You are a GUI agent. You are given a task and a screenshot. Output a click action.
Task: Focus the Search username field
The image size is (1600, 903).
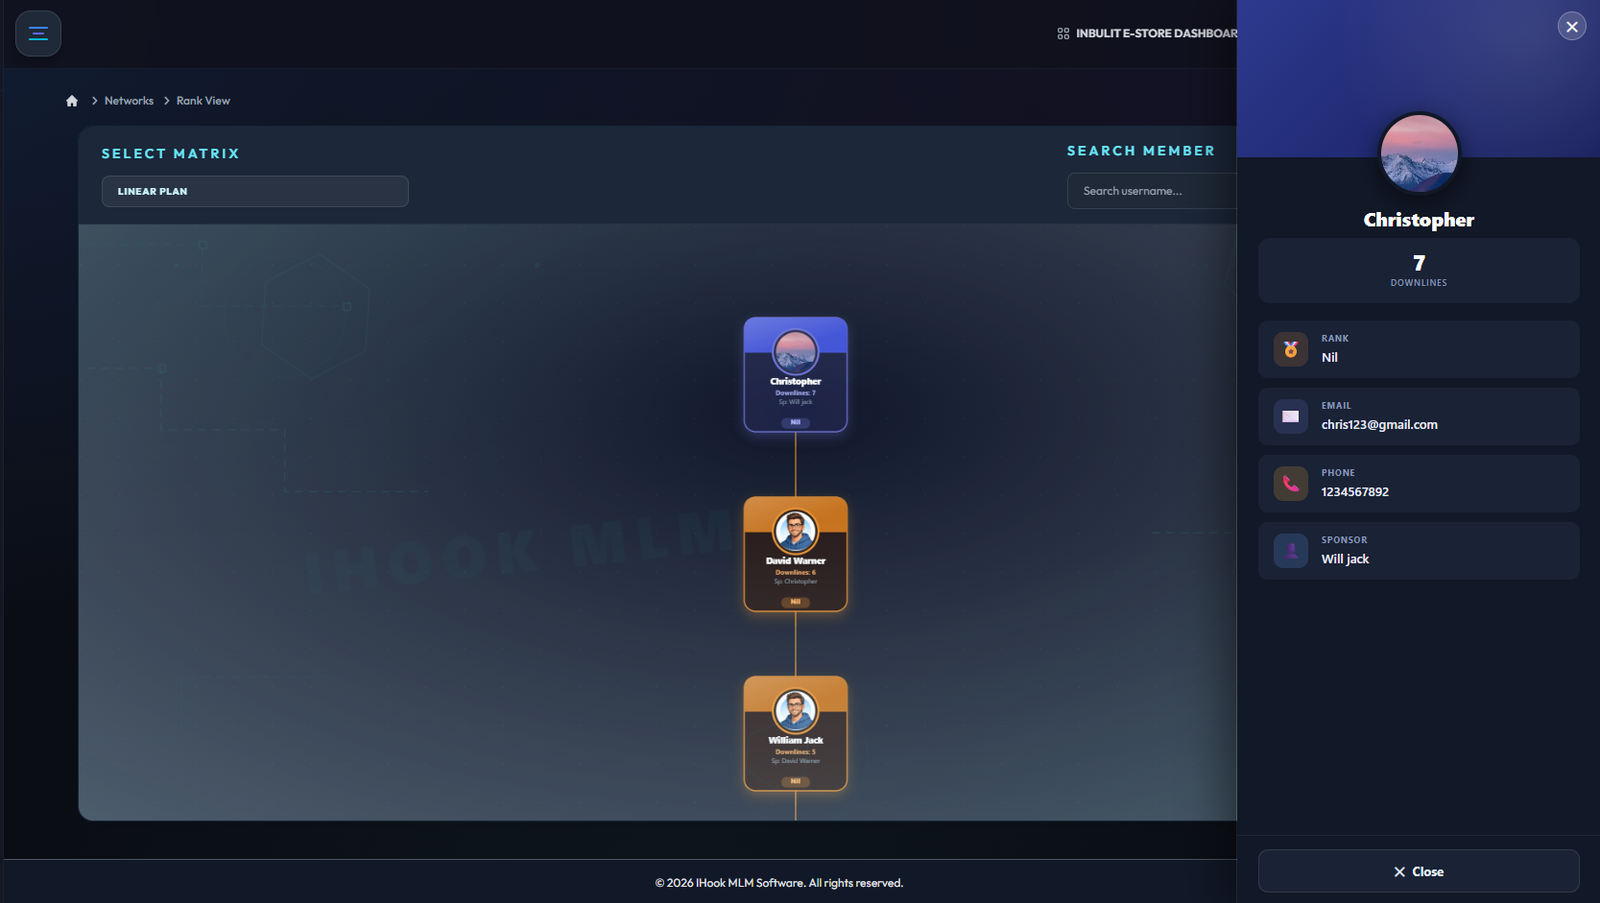(x=1152, y=191)
